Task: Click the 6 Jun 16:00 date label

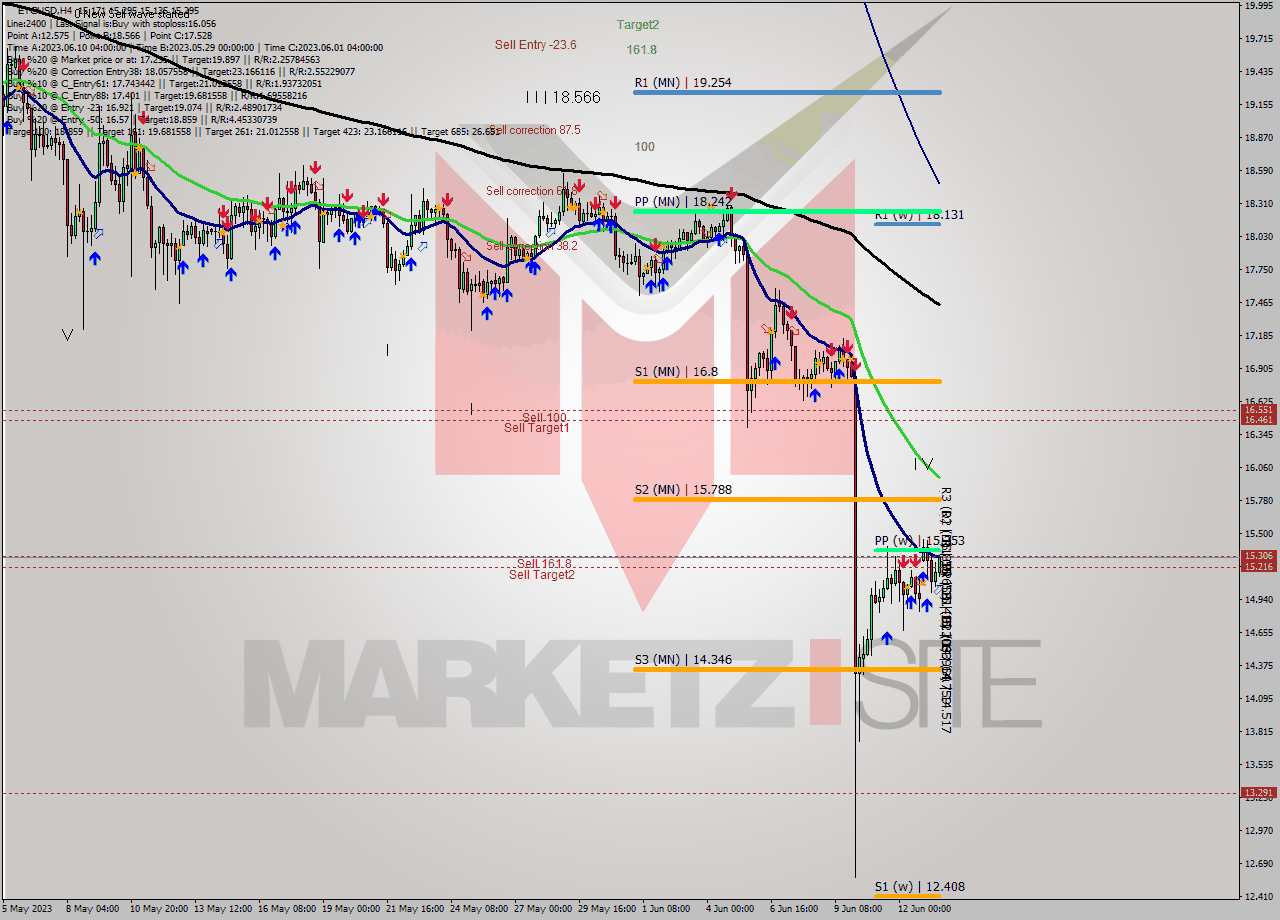Action: click(794, 910)
